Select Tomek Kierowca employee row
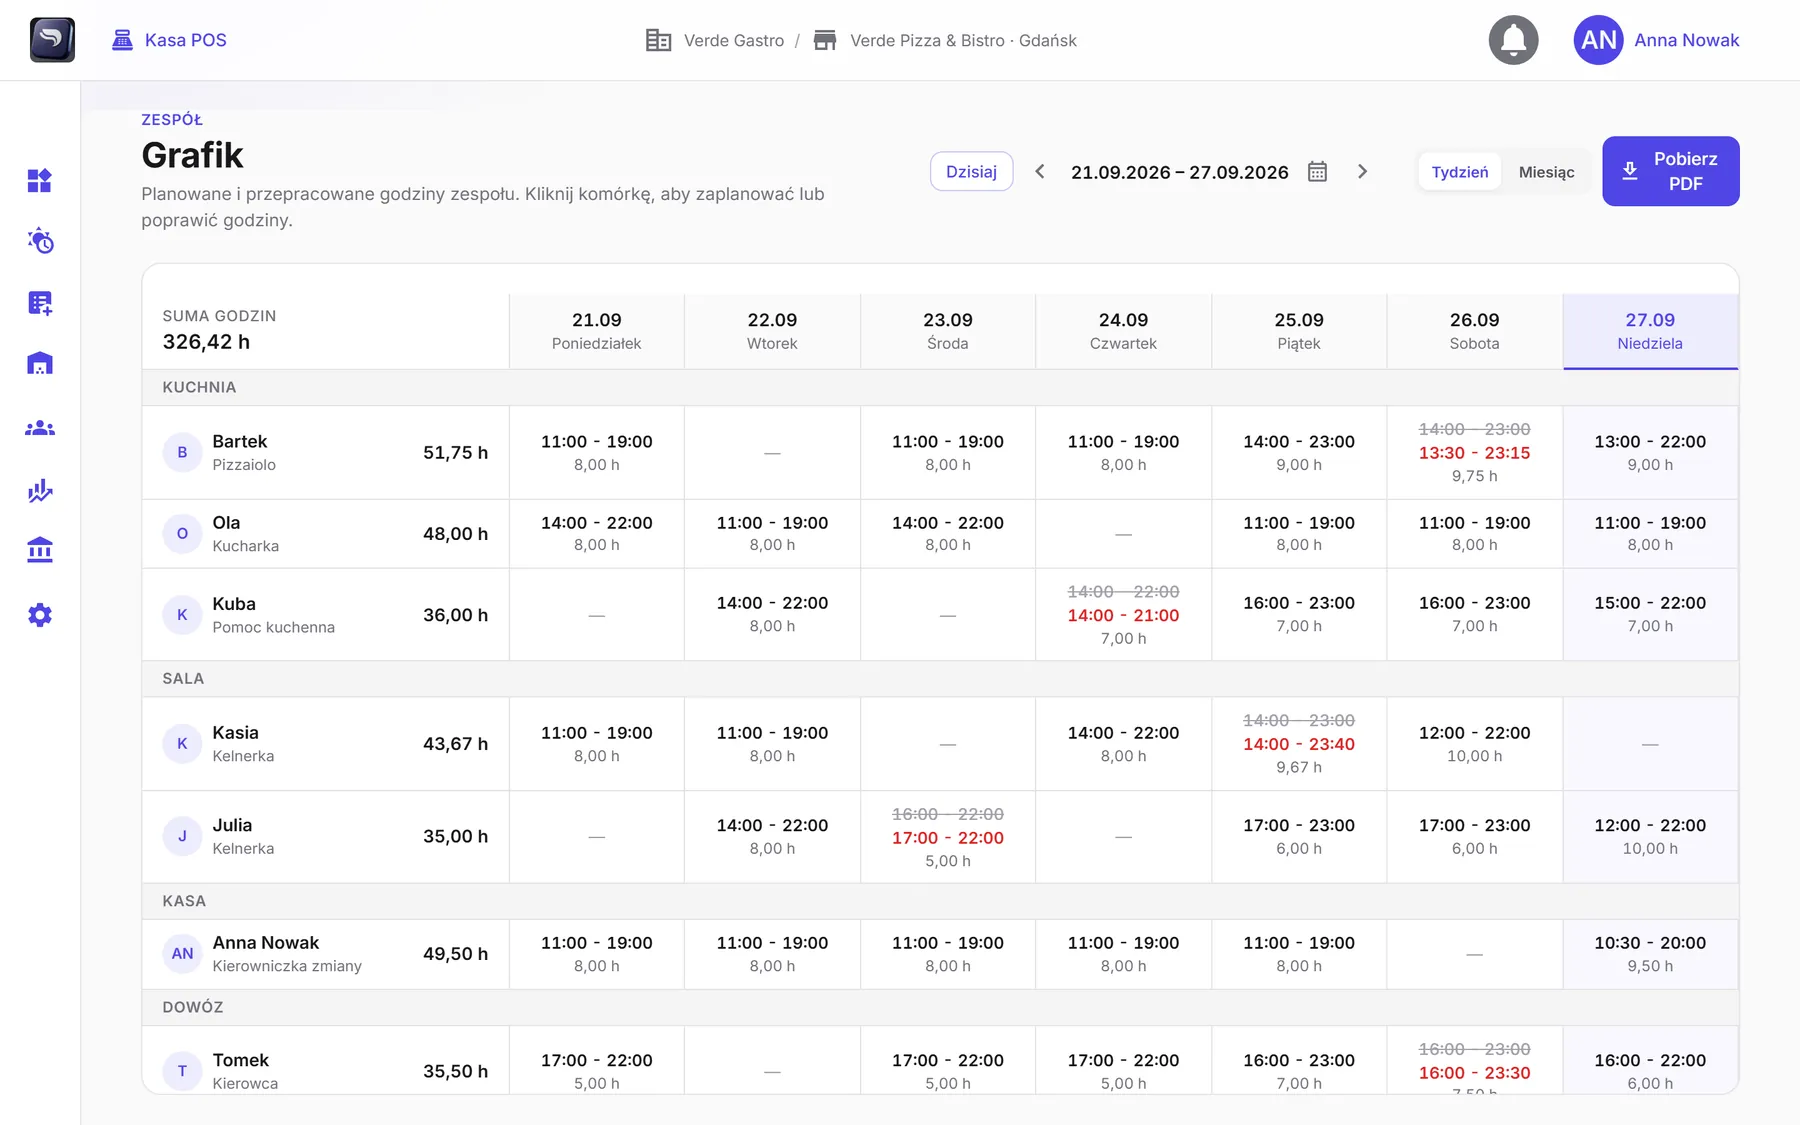1800x1125 pixels. tap(325, 1061)
